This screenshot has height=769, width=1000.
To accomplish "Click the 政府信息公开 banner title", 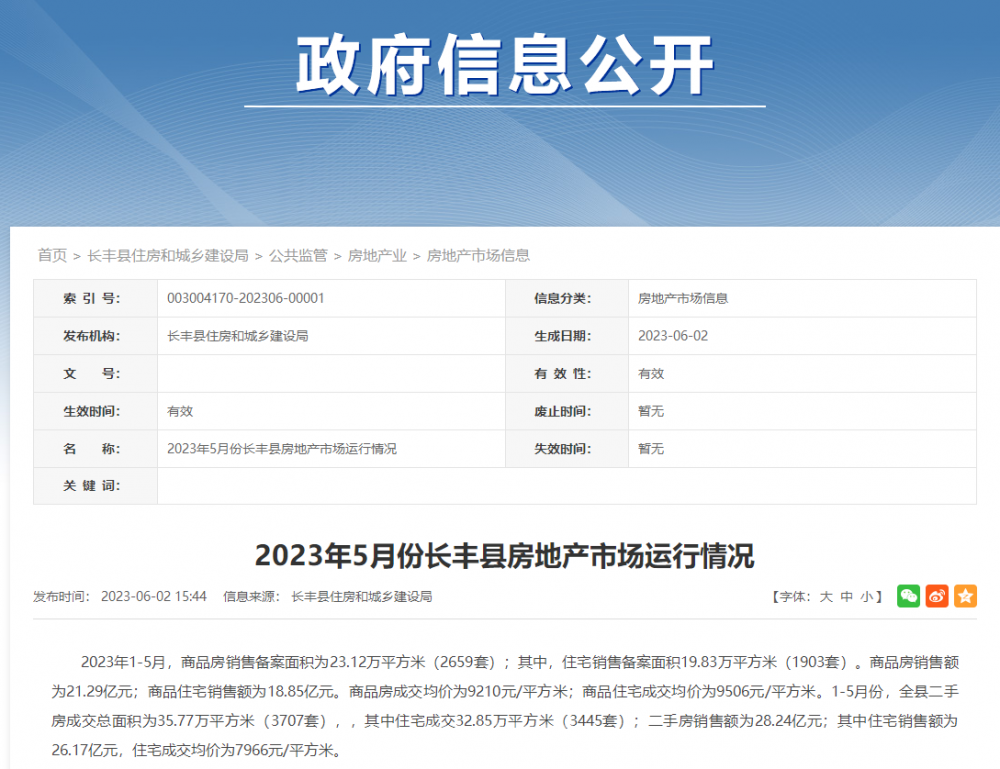I will 504,66.
